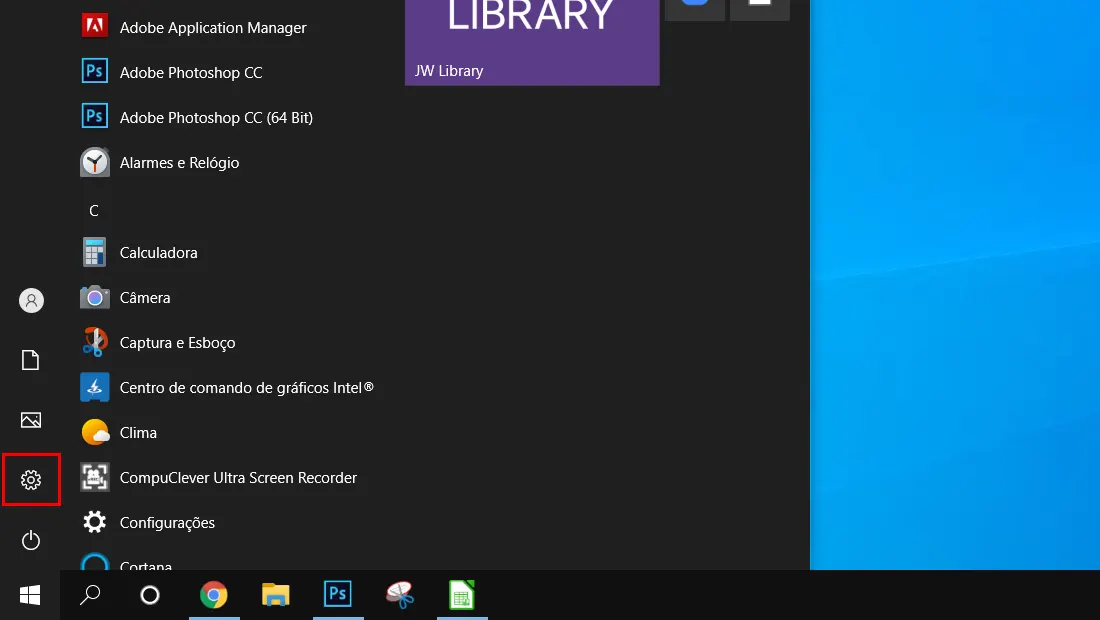Image resolution: width=1100 pixels, height=620 pixels.
Task: Click Adobe Application Manager text
Action: [213, 28]
